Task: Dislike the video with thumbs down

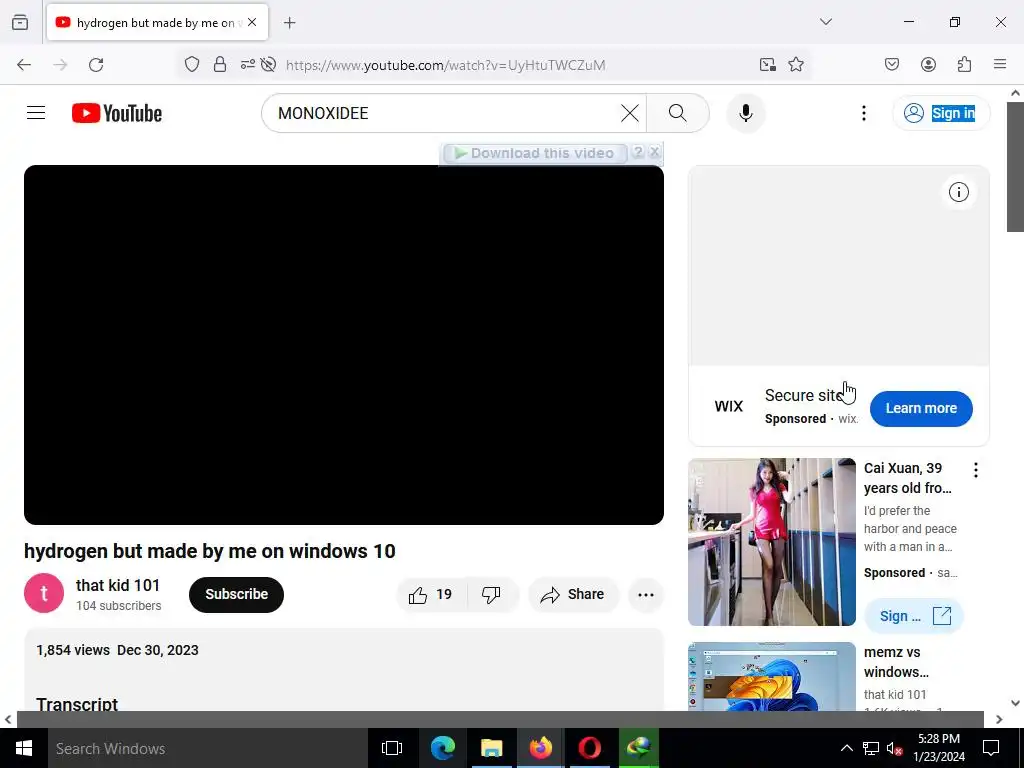Action: pos(492,594)
